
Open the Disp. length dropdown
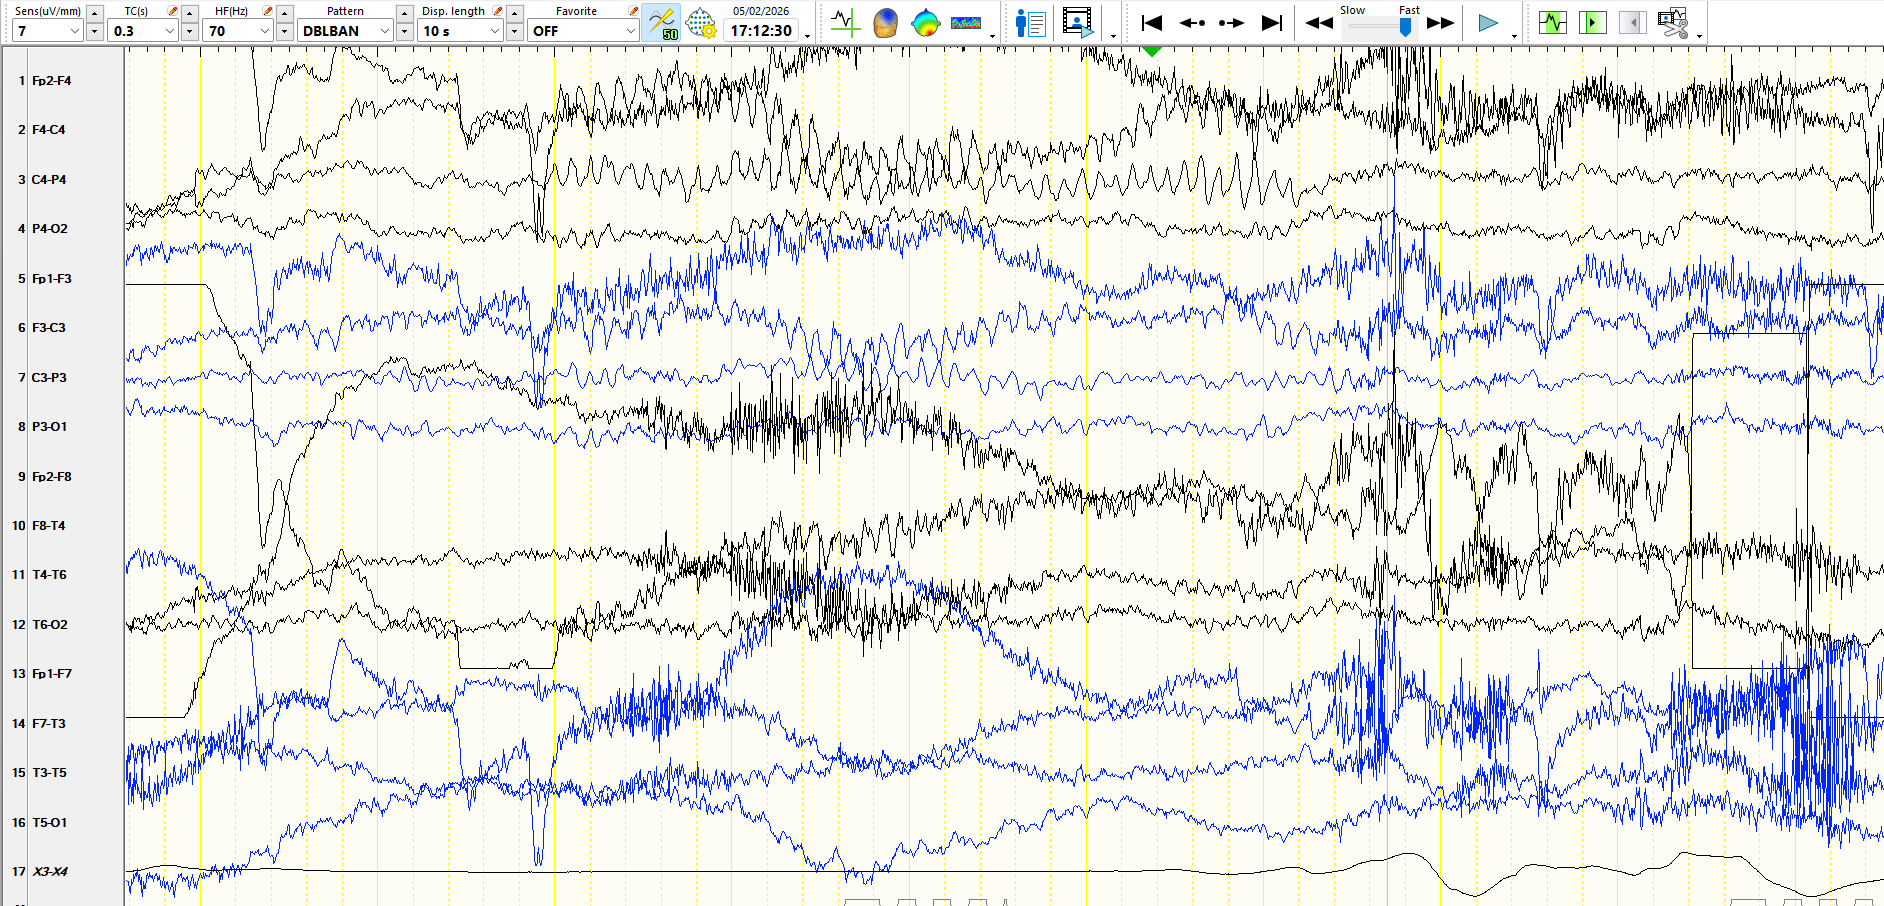(x=460, y=31)
